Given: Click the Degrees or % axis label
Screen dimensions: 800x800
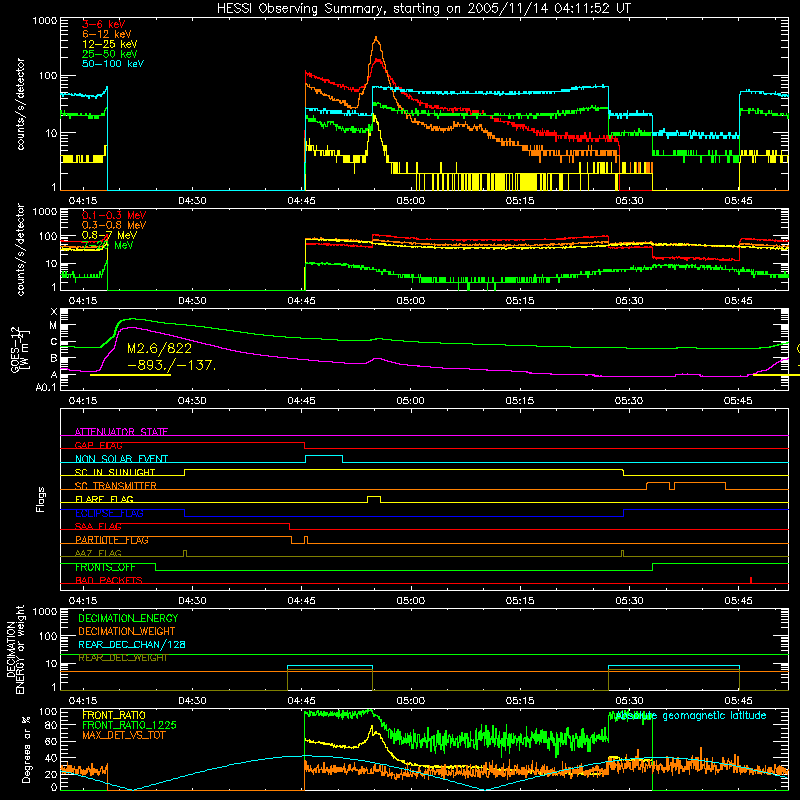Looking at the screenshot, I should tap(26, 749).
